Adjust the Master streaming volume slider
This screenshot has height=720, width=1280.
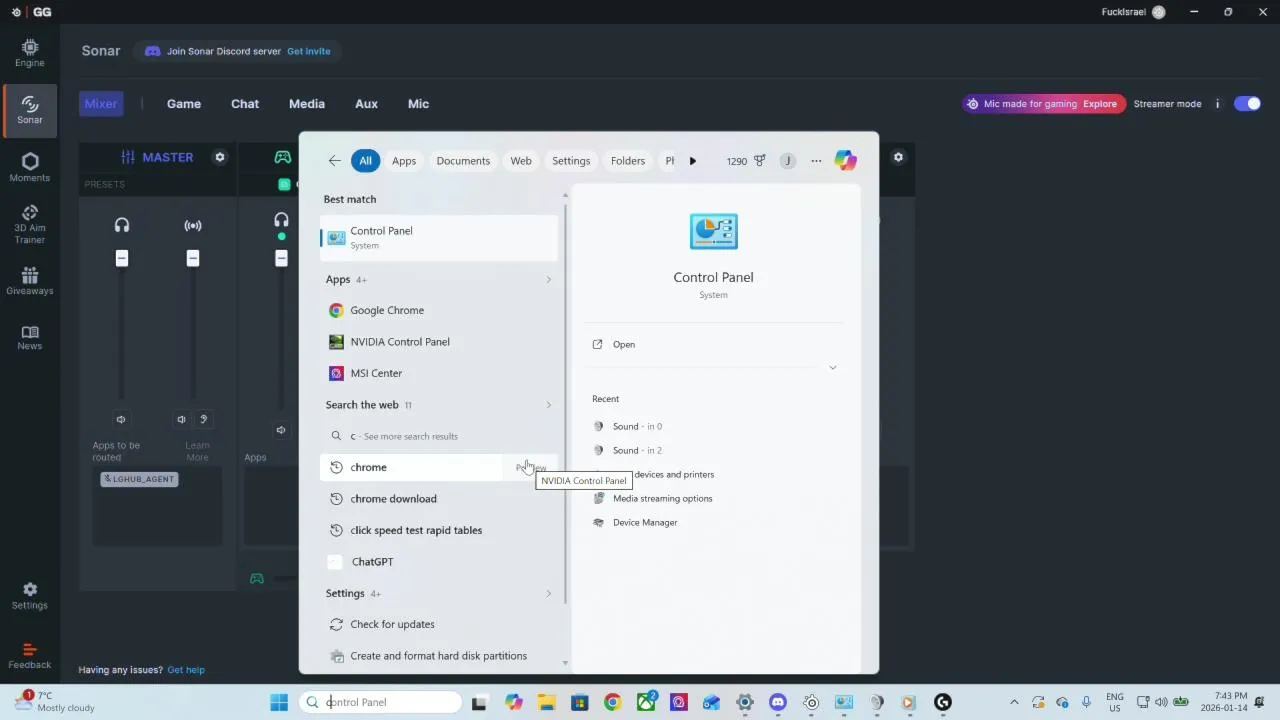[193, 259]
